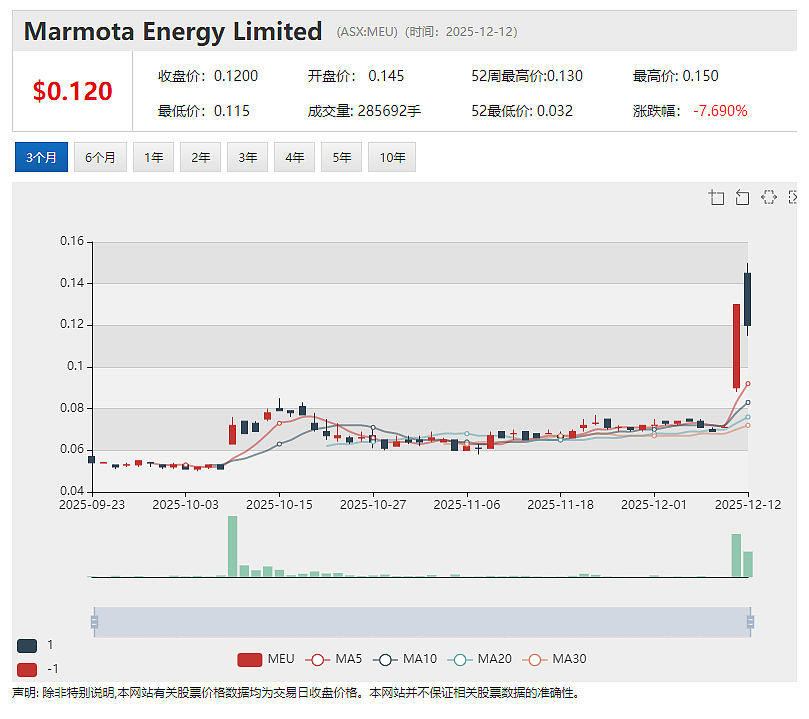Toggle MA20 legend entry
The height and width of the screenshot is (719, 809).
(x=479, y=660)
